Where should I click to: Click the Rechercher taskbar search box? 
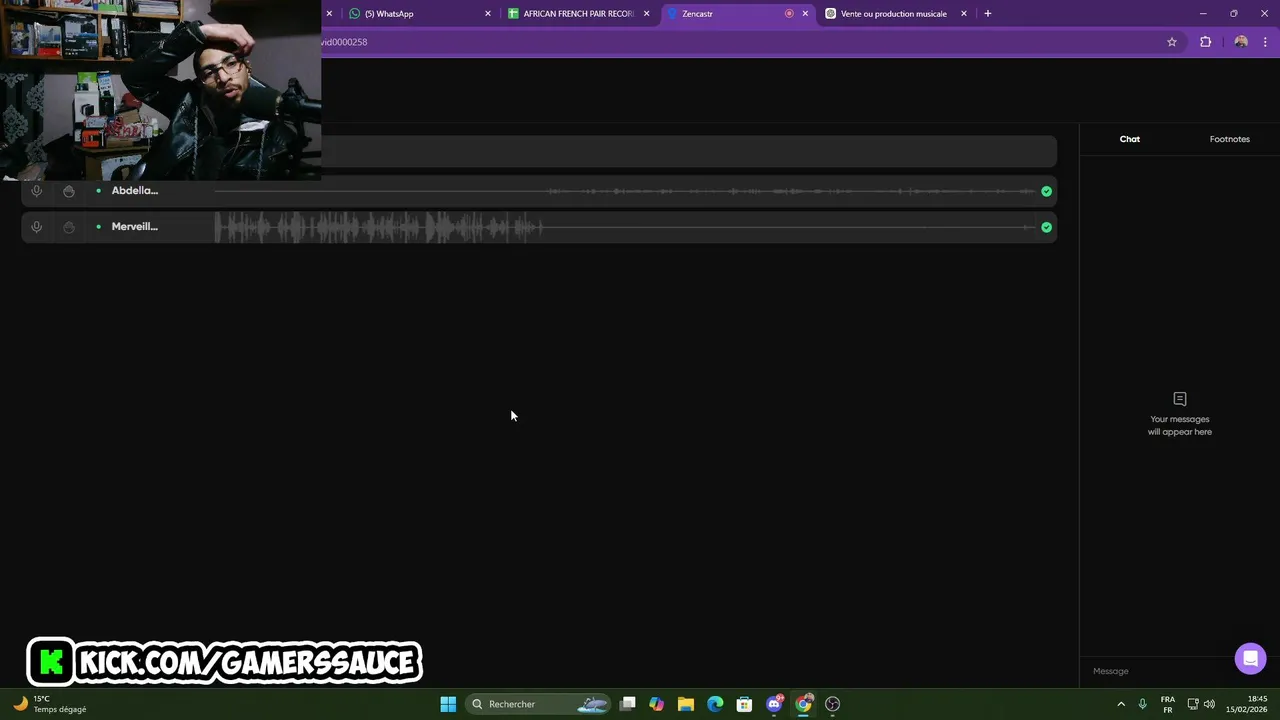[x=540, y=704]
